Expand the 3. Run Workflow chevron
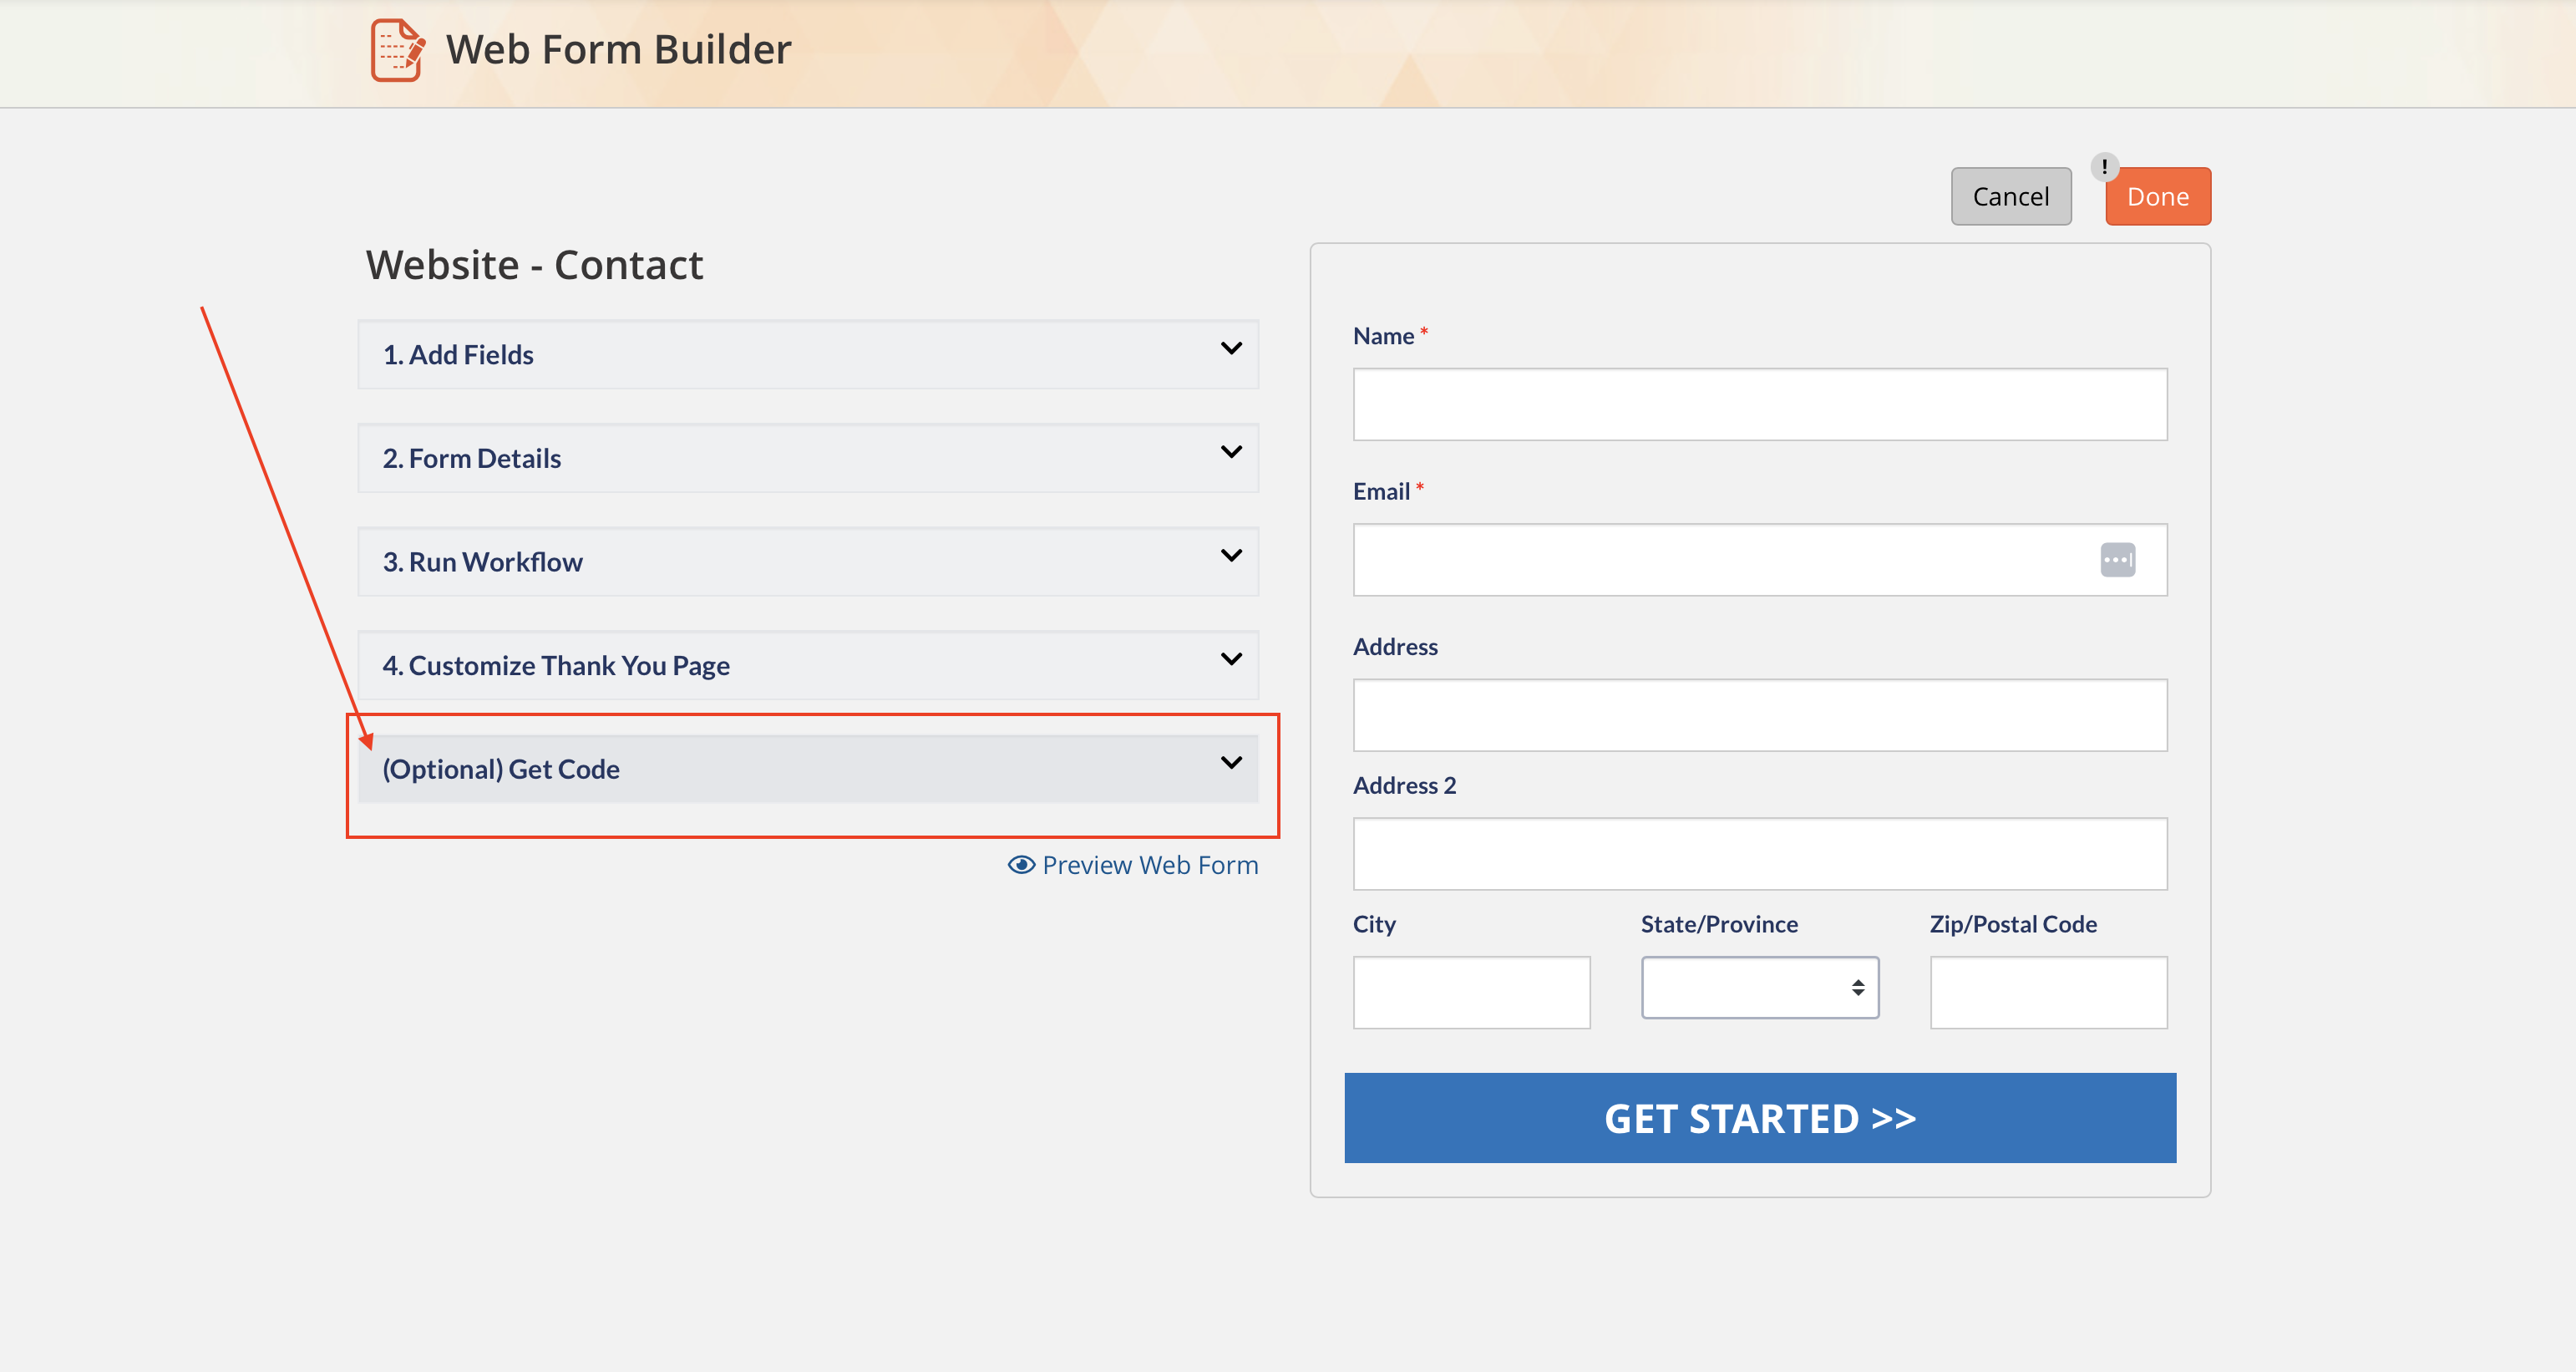The width and height of the screenshot is (2576, 1372). [1231, 556]
